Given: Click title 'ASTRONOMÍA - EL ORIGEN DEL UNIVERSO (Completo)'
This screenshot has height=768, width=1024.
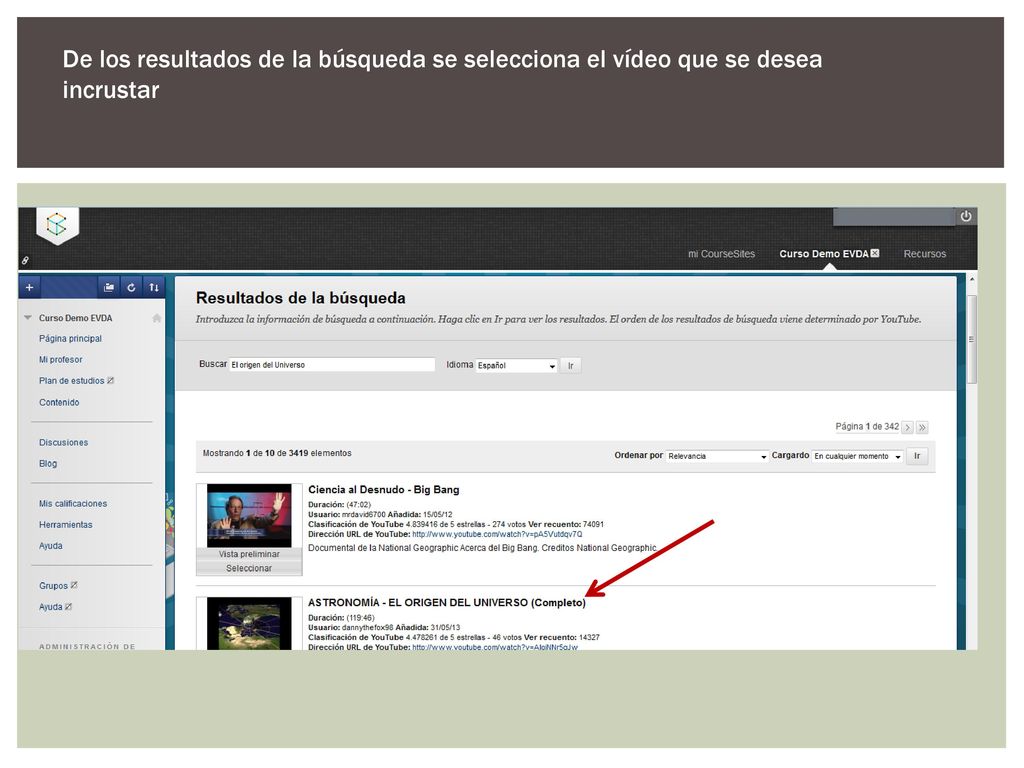Looking at the screenshot, I should pyautogui.click(x=447, y=603).
